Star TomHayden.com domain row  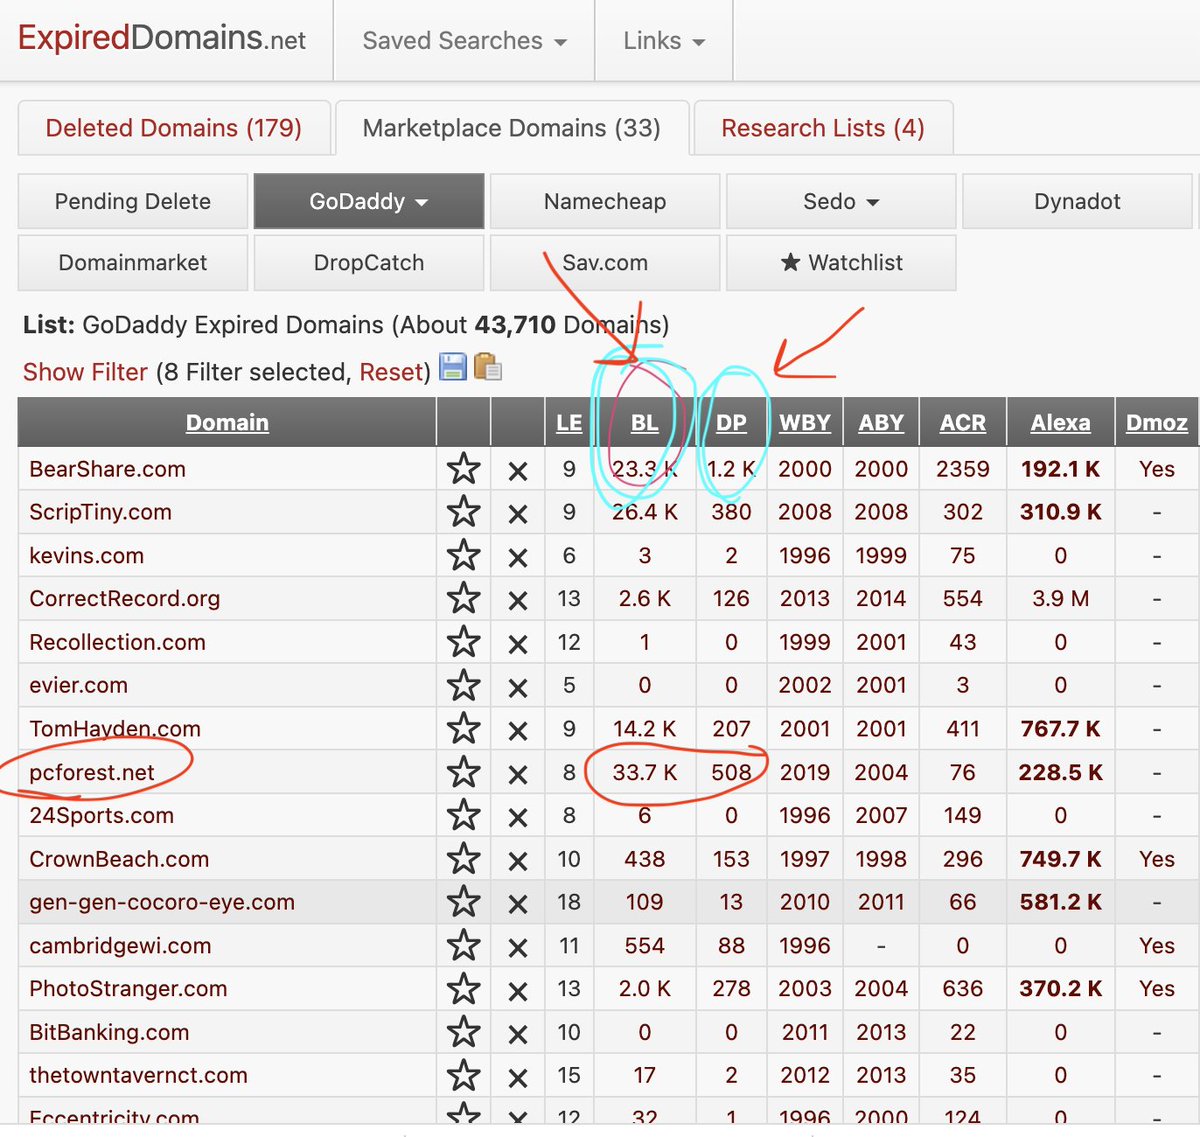(463, 728)
